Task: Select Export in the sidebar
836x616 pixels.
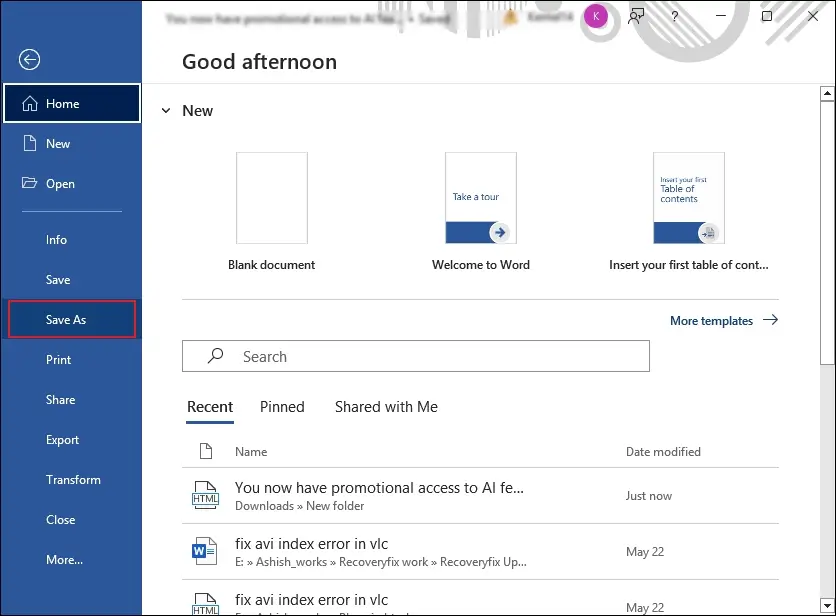Action: pyautogui.click(x=71, y=439)
